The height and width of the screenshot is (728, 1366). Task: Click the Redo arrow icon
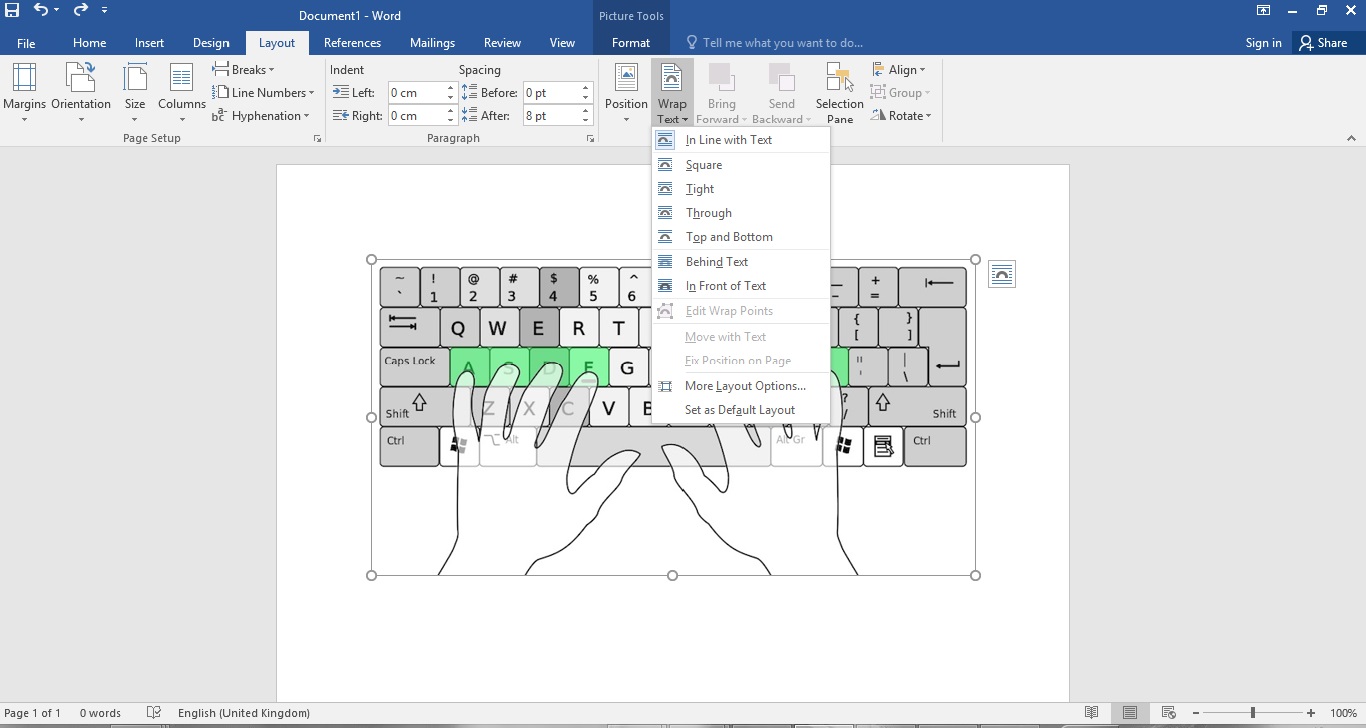click(x=81, y=10)
